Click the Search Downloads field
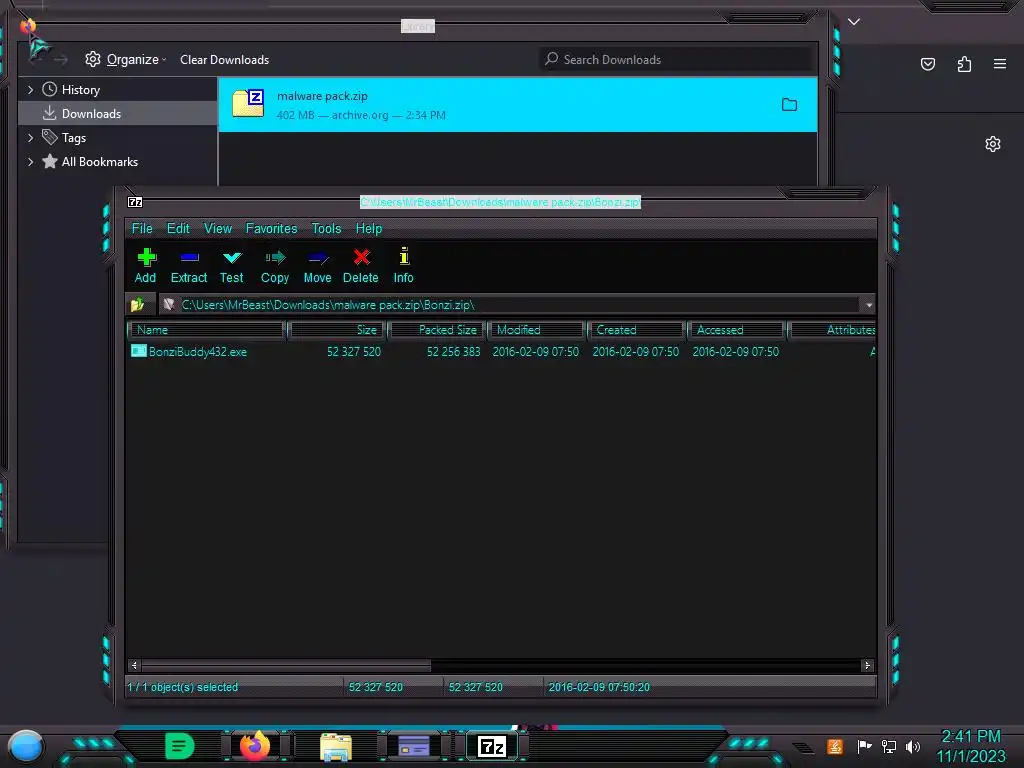This screenshot has width=1024, height=768. click(x=675, y=59)
